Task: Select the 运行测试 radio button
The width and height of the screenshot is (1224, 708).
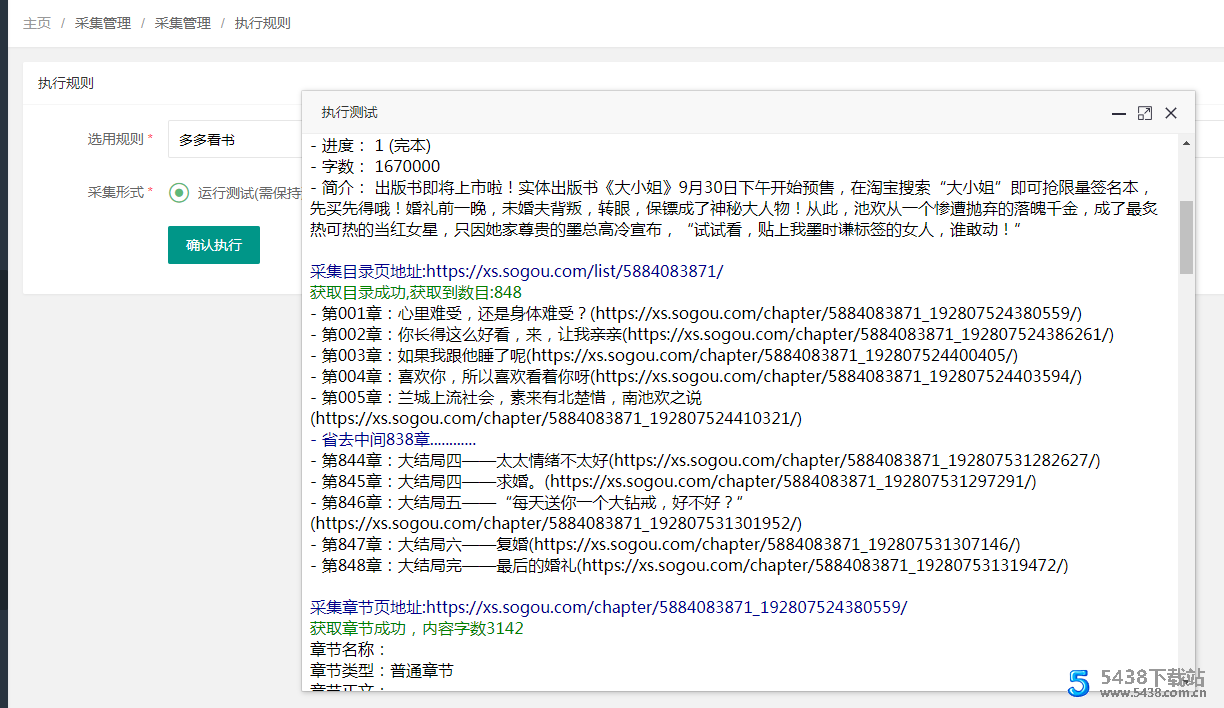Action: pyautogui.click(x=179, y=193)
